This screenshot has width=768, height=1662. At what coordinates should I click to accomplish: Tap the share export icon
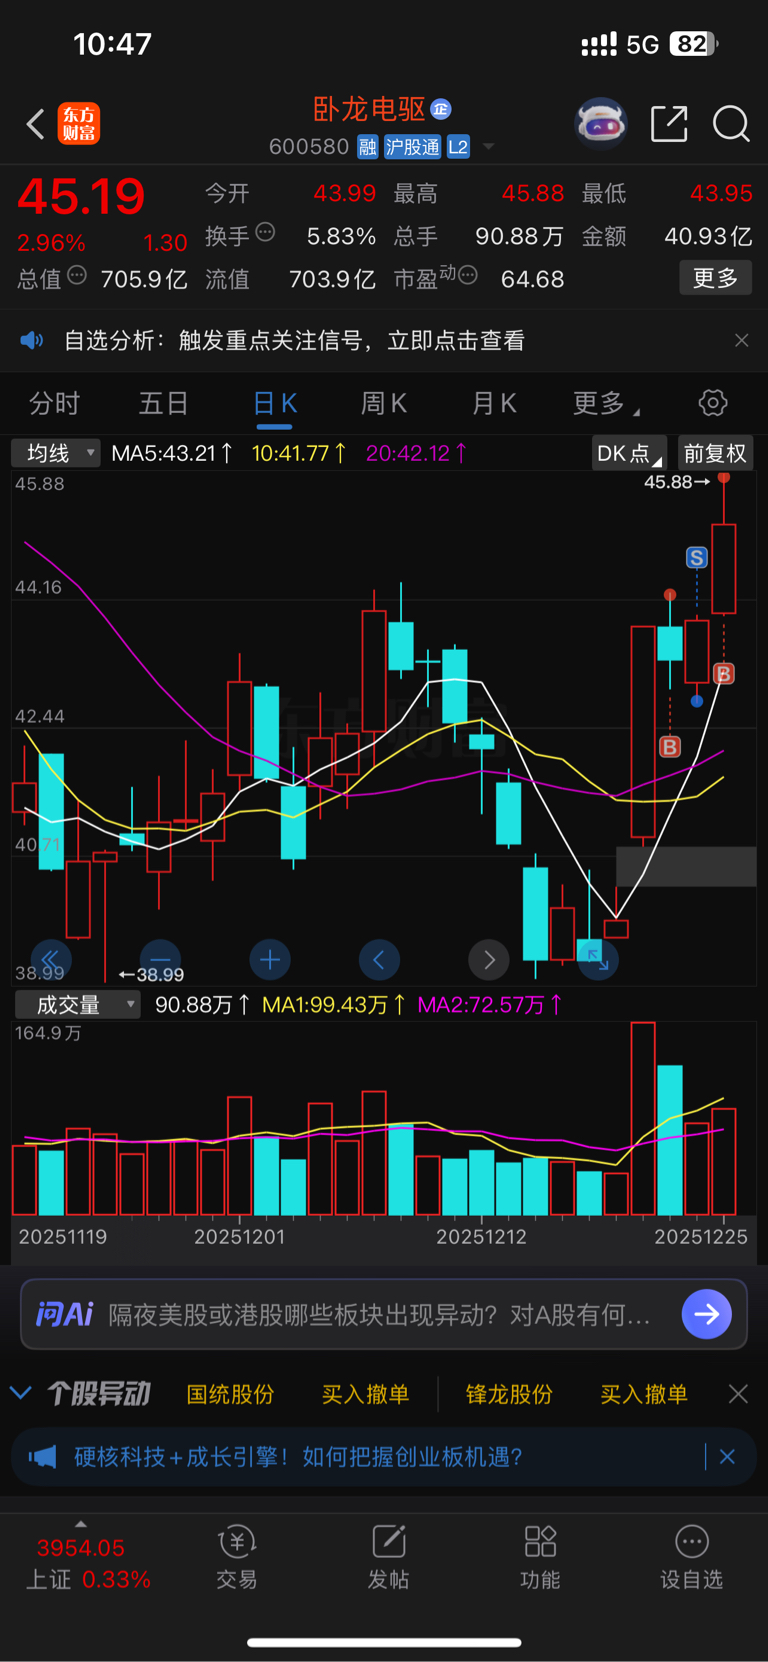pos(669,124)
